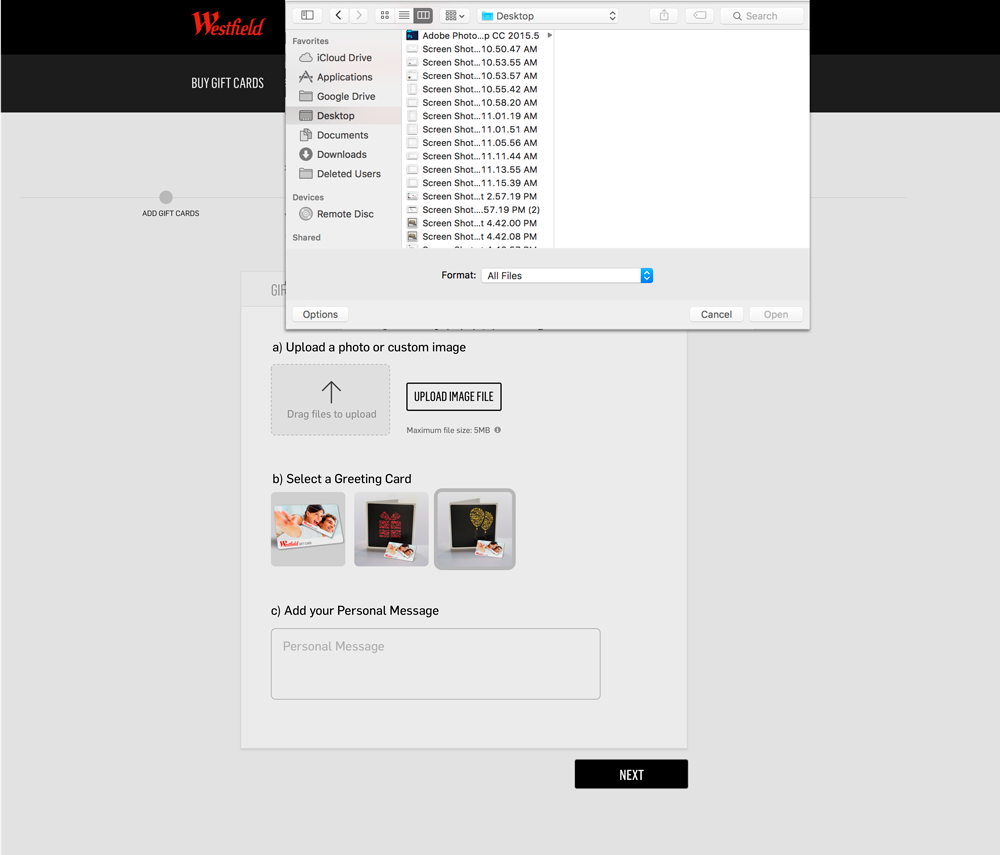The height and width of the screenshot is (855, 1000).
Task: Expand the Adobe Photoshop folder arrow
Action: coord(549,36)
